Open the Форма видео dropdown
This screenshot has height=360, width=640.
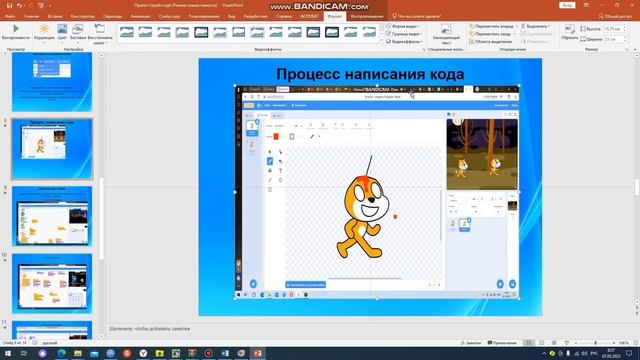click(403, 26)
